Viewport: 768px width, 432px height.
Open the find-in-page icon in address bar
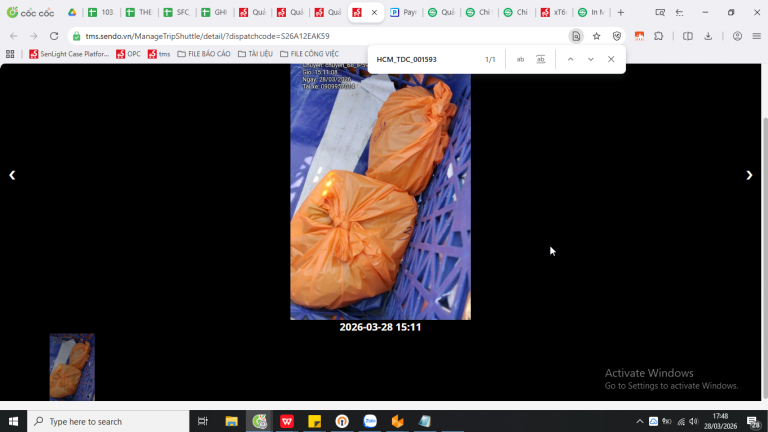point(576,36)
